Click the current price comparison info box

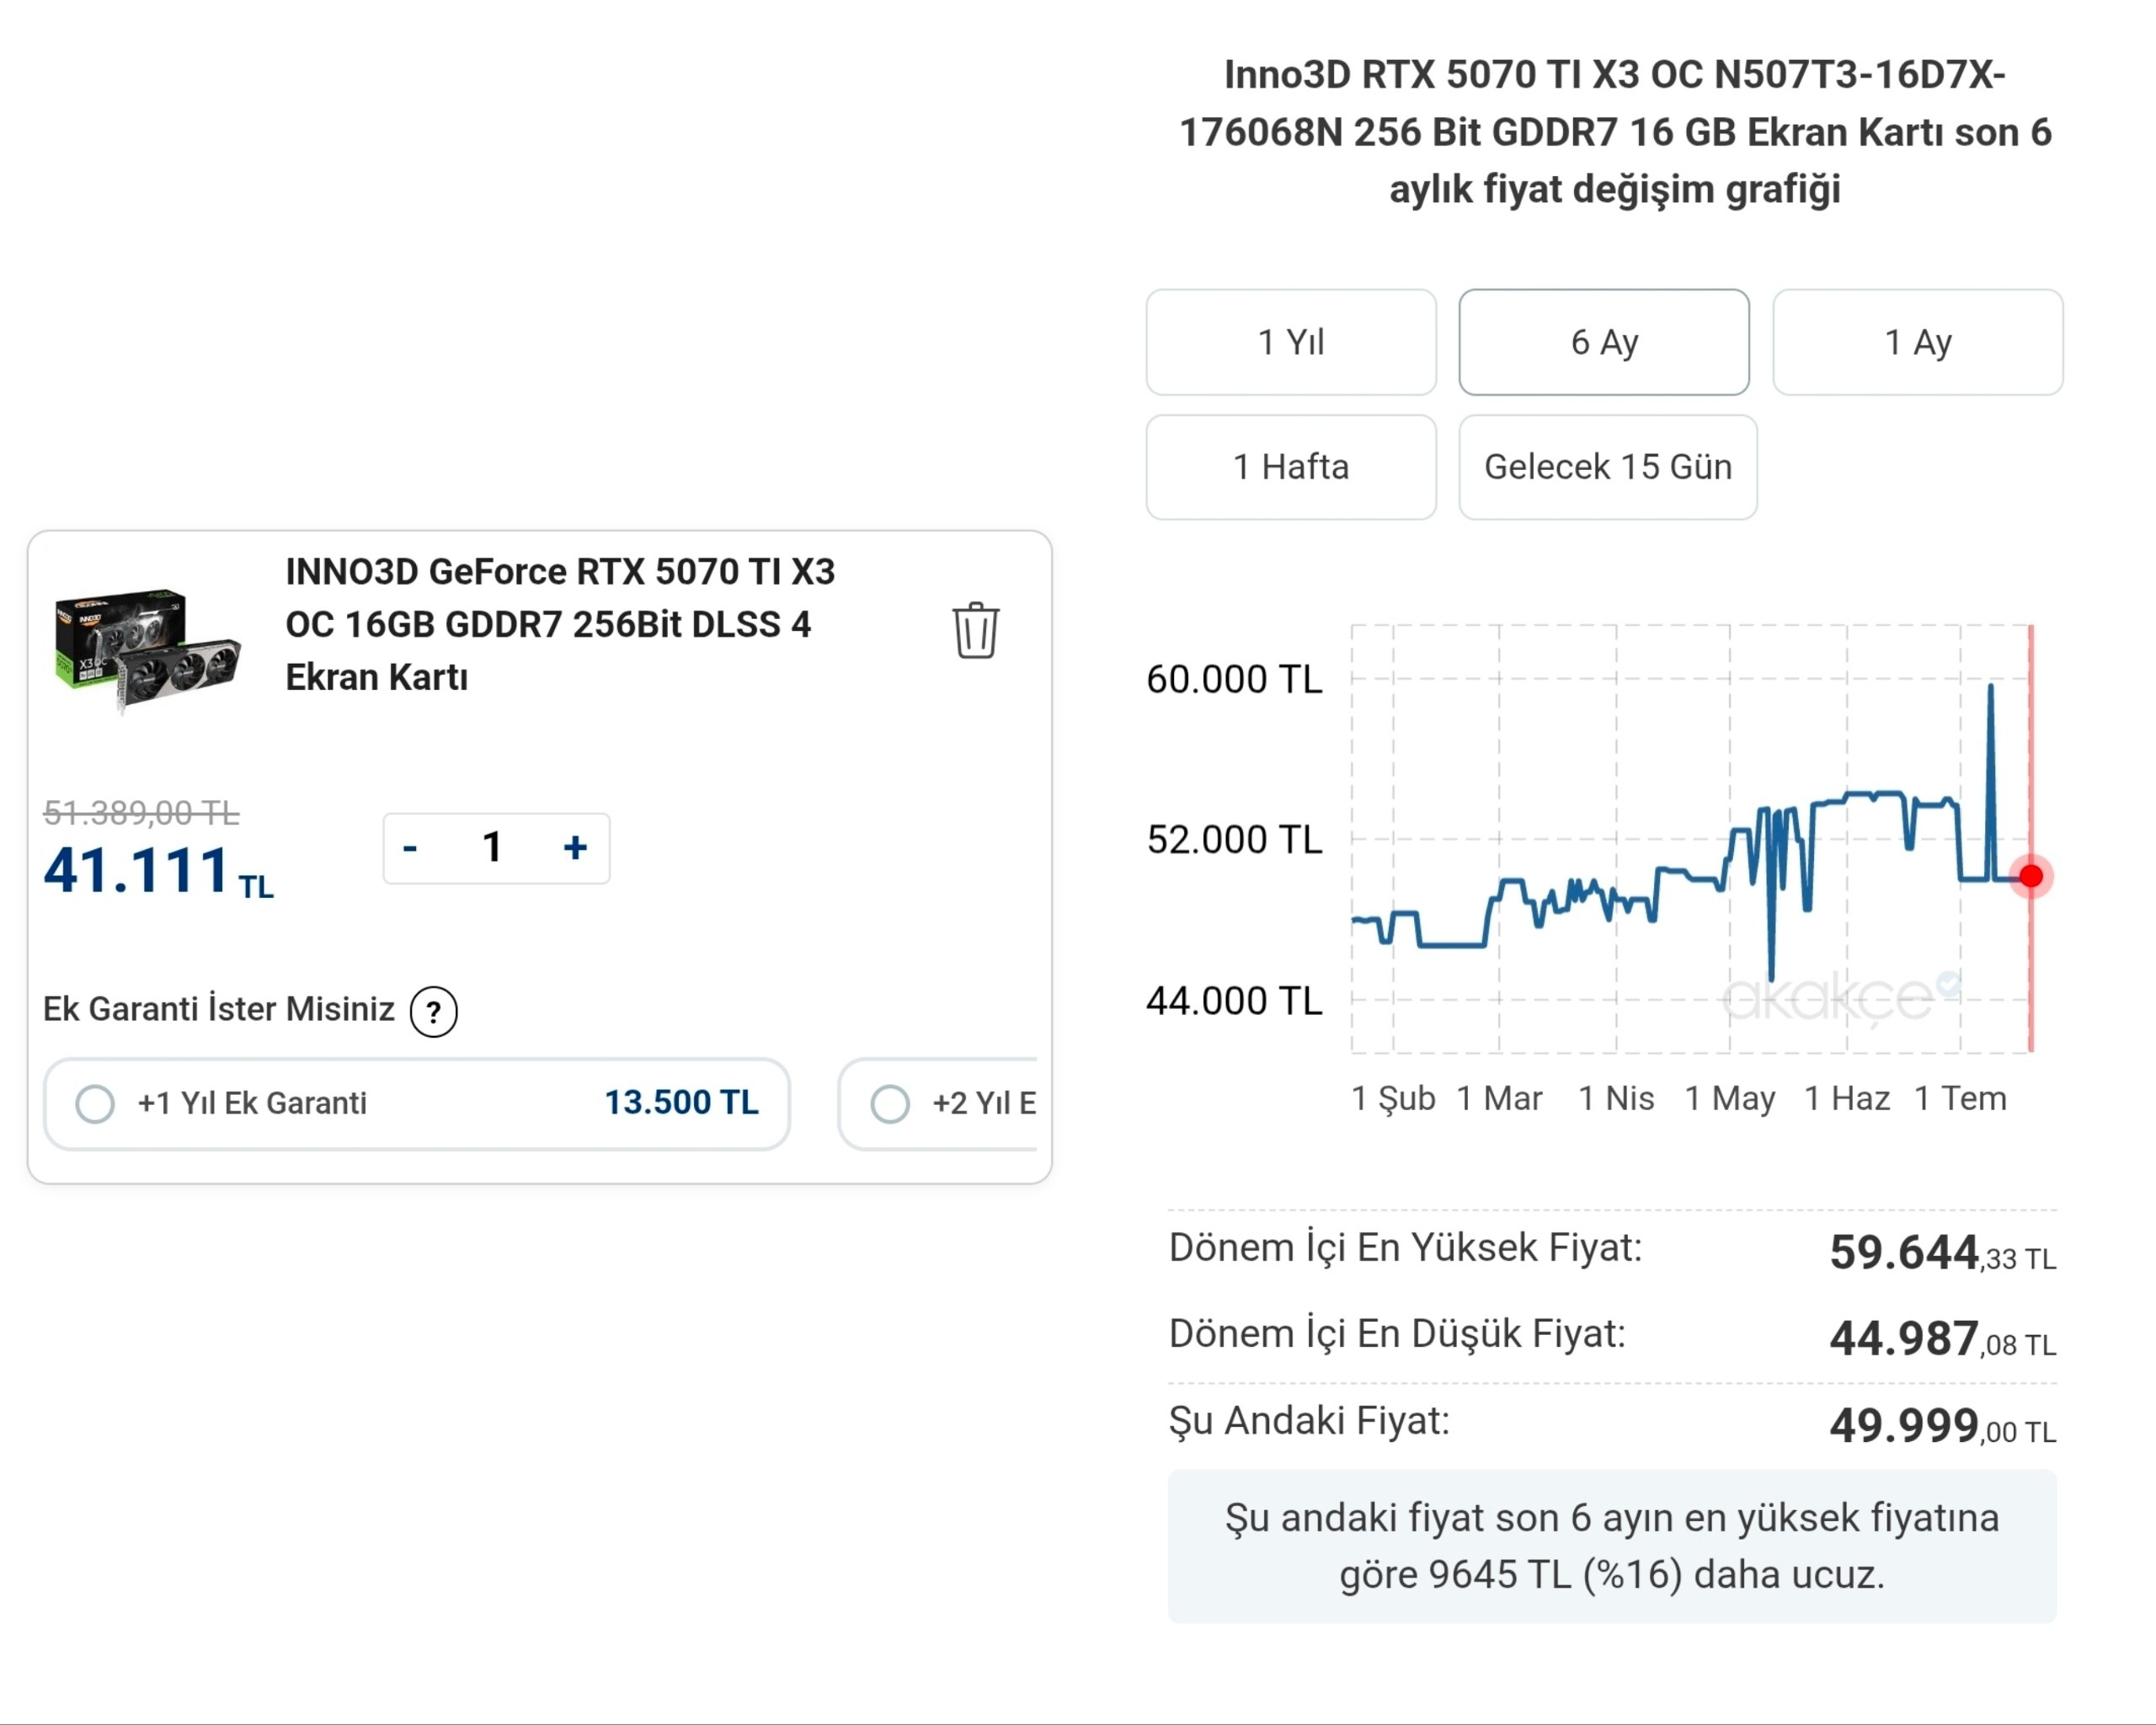(x=1612, y=1547)
